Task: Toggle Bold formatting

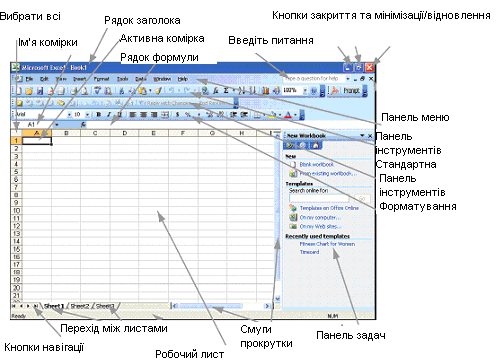Action: [x=99, y=115]
